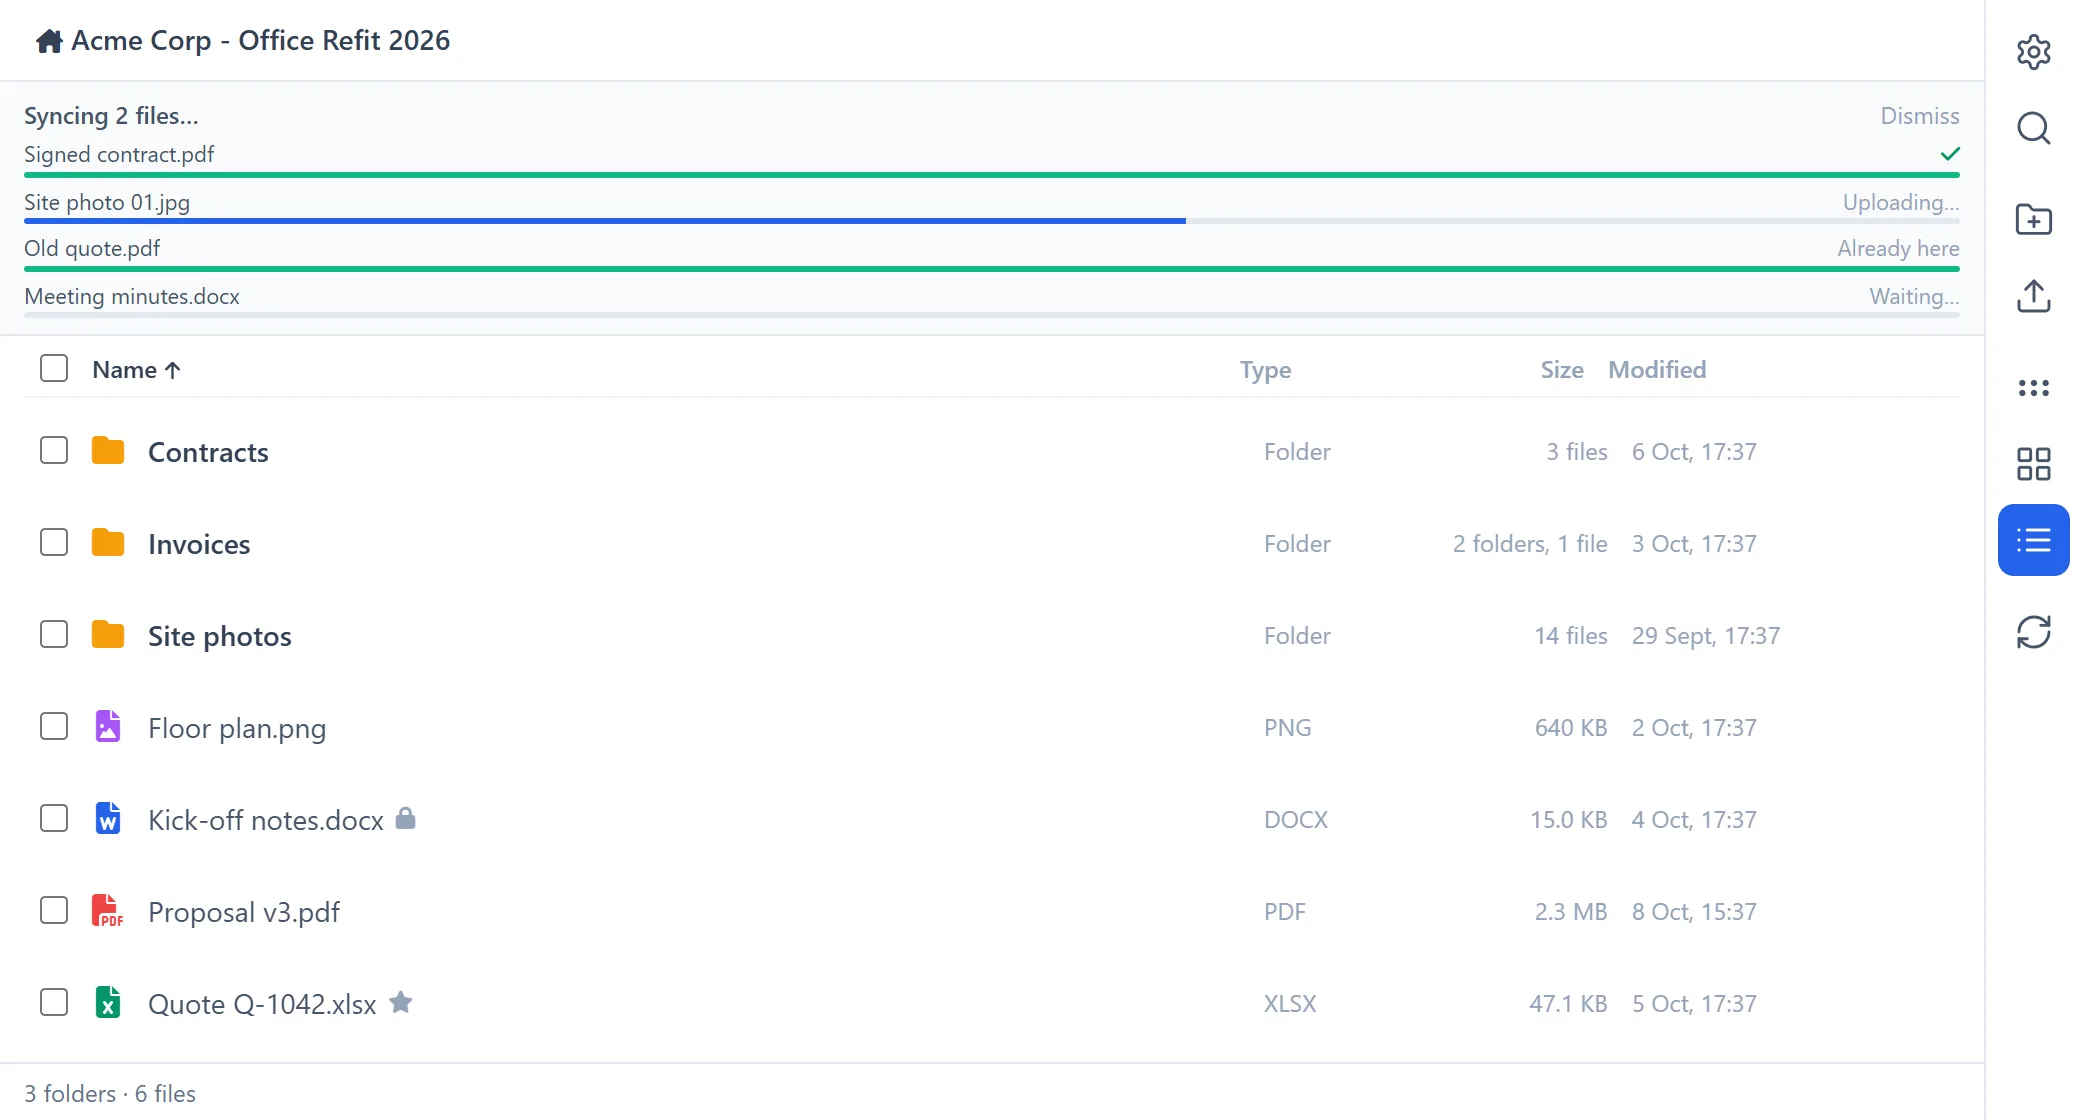2080x1120 pixels.
Task: Click the Site photos folder icon
Action: 108,635
